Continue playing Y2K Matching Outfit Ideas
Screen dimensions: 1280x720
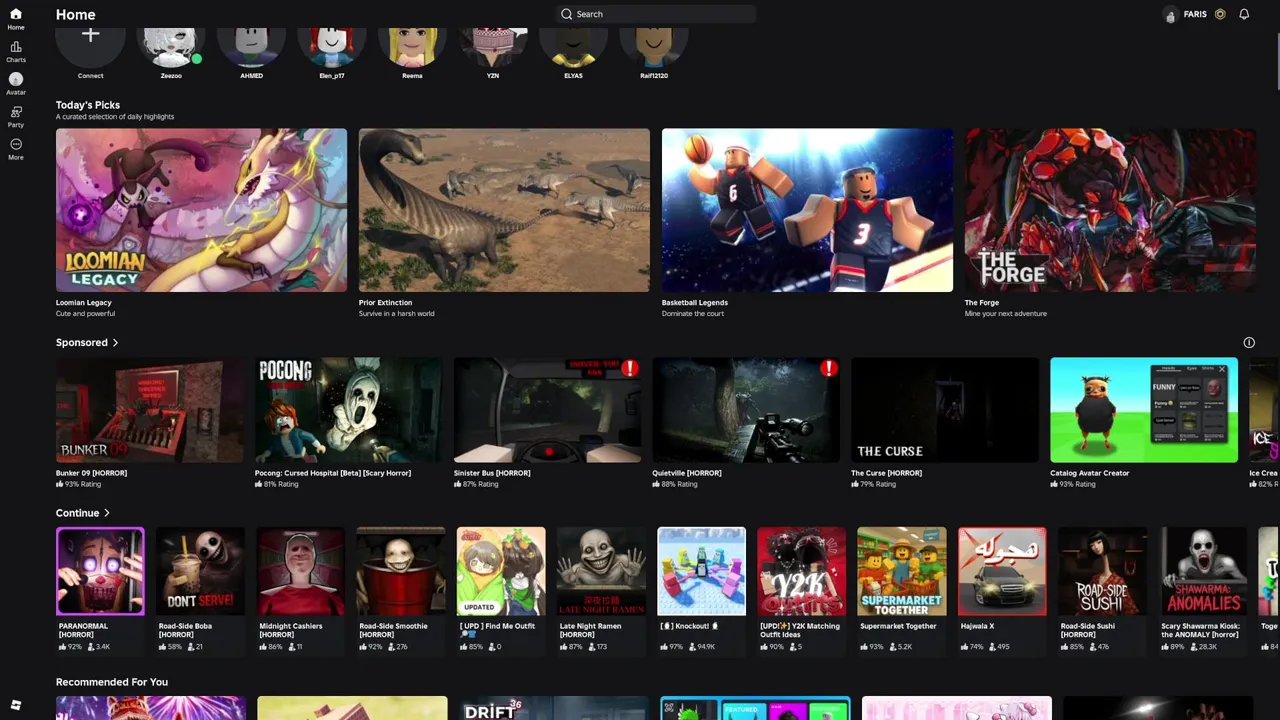click(x=801, y=571)
